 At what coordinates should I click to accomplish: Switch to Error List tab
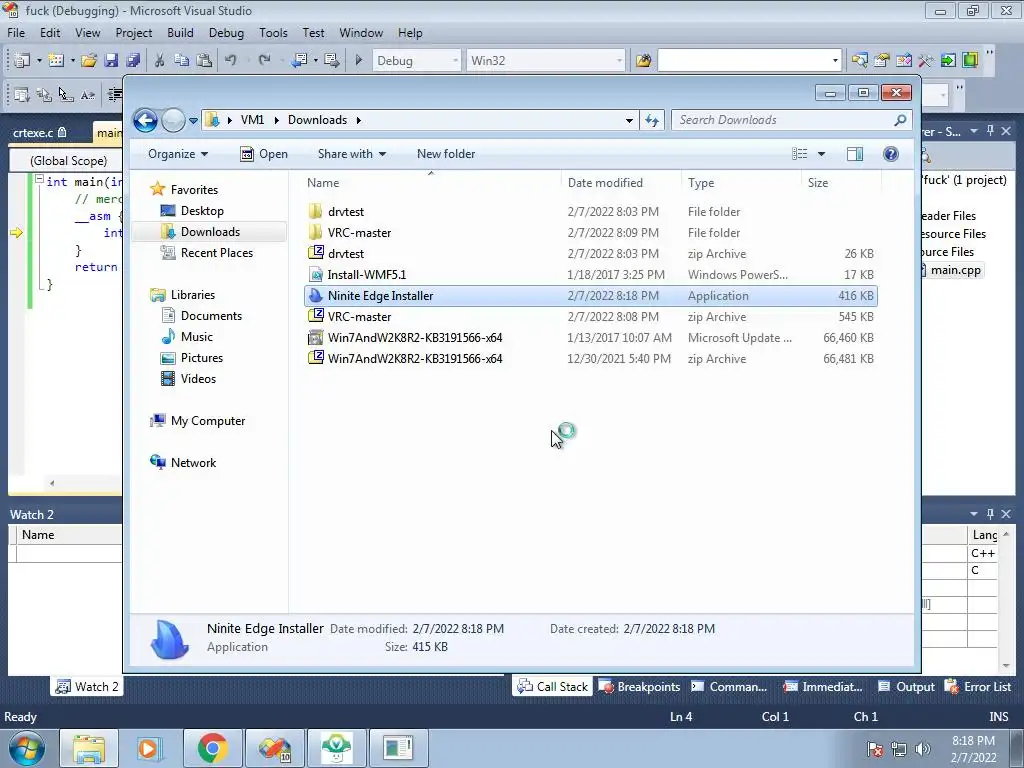[x=978, y=686]
